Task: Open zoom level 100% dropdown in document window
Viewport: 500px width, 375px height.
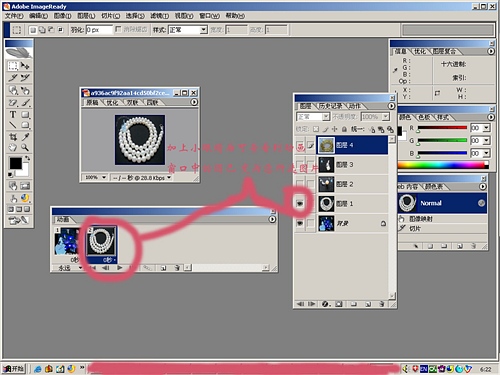Action: 95,177
